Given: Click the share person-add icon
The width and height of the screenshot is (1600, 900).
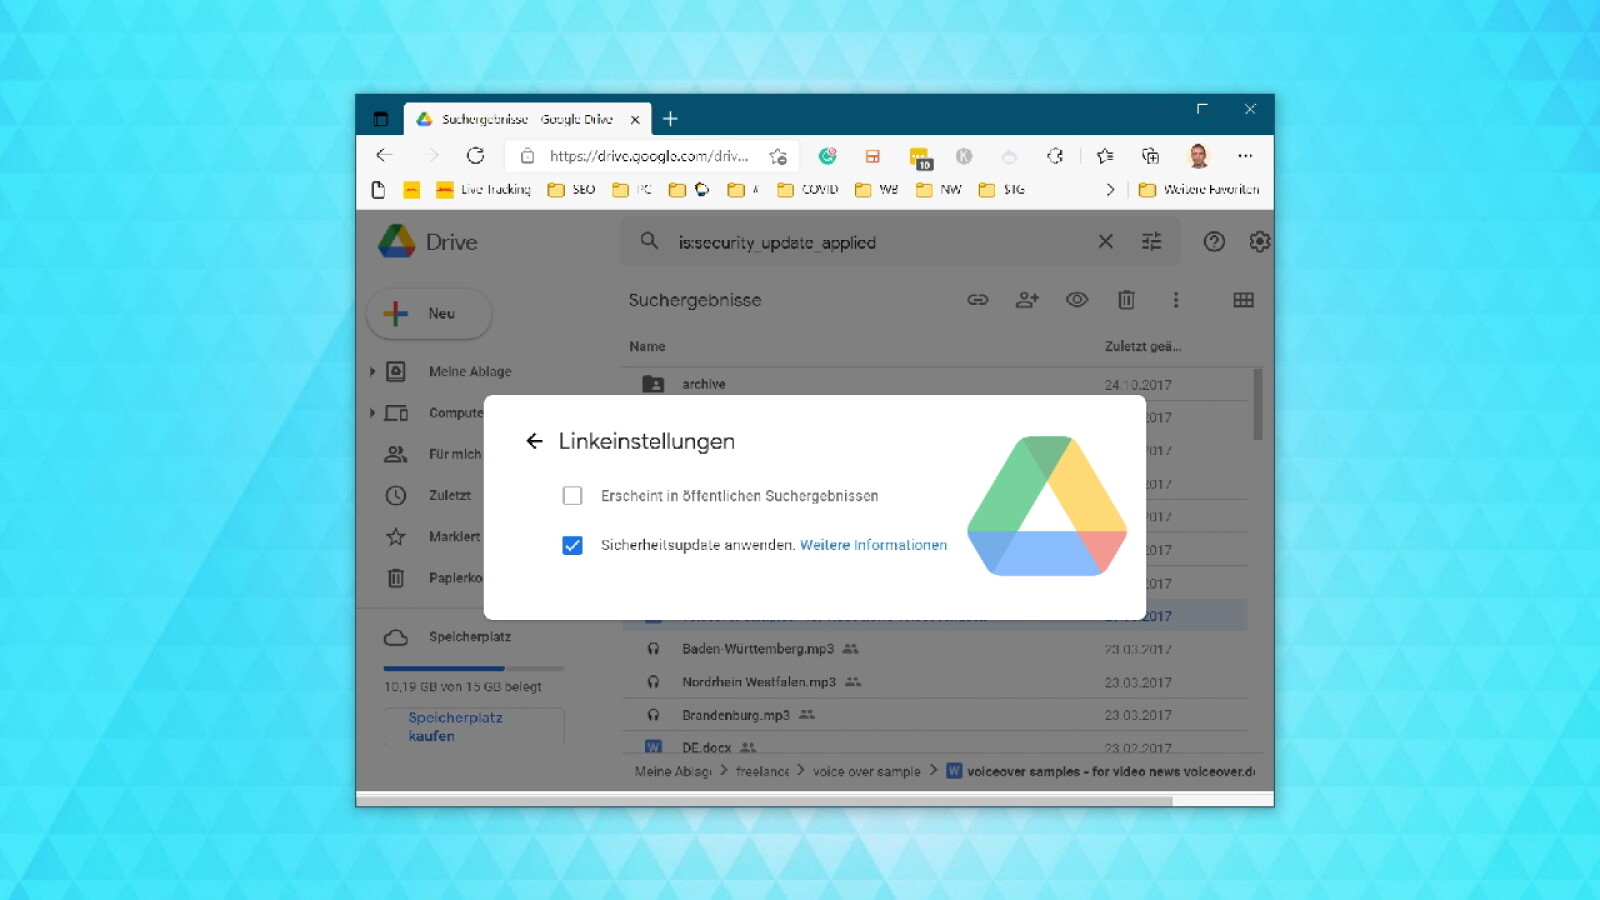Looking at the screenshot, I should 1027,299.
